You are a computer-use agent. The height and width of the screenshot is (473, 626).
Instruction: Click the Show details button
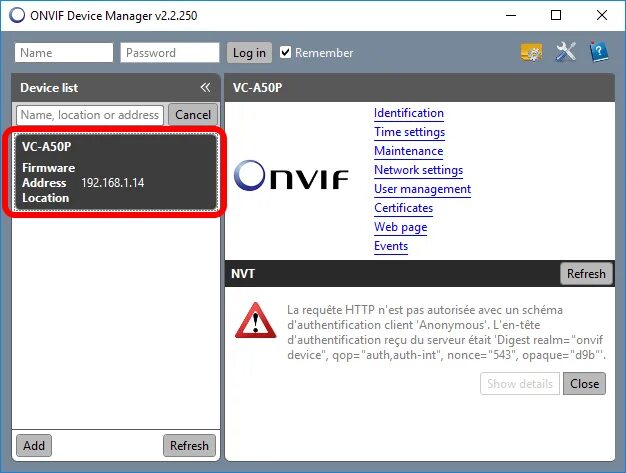tap(520, 384)
